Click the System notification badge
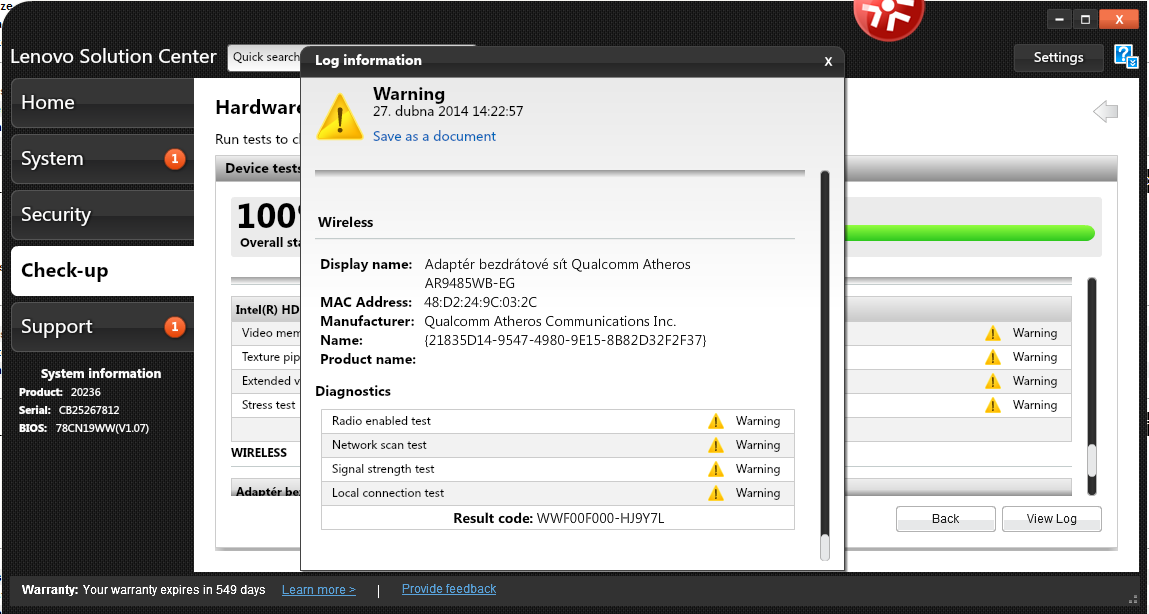 tap(174, 158)
